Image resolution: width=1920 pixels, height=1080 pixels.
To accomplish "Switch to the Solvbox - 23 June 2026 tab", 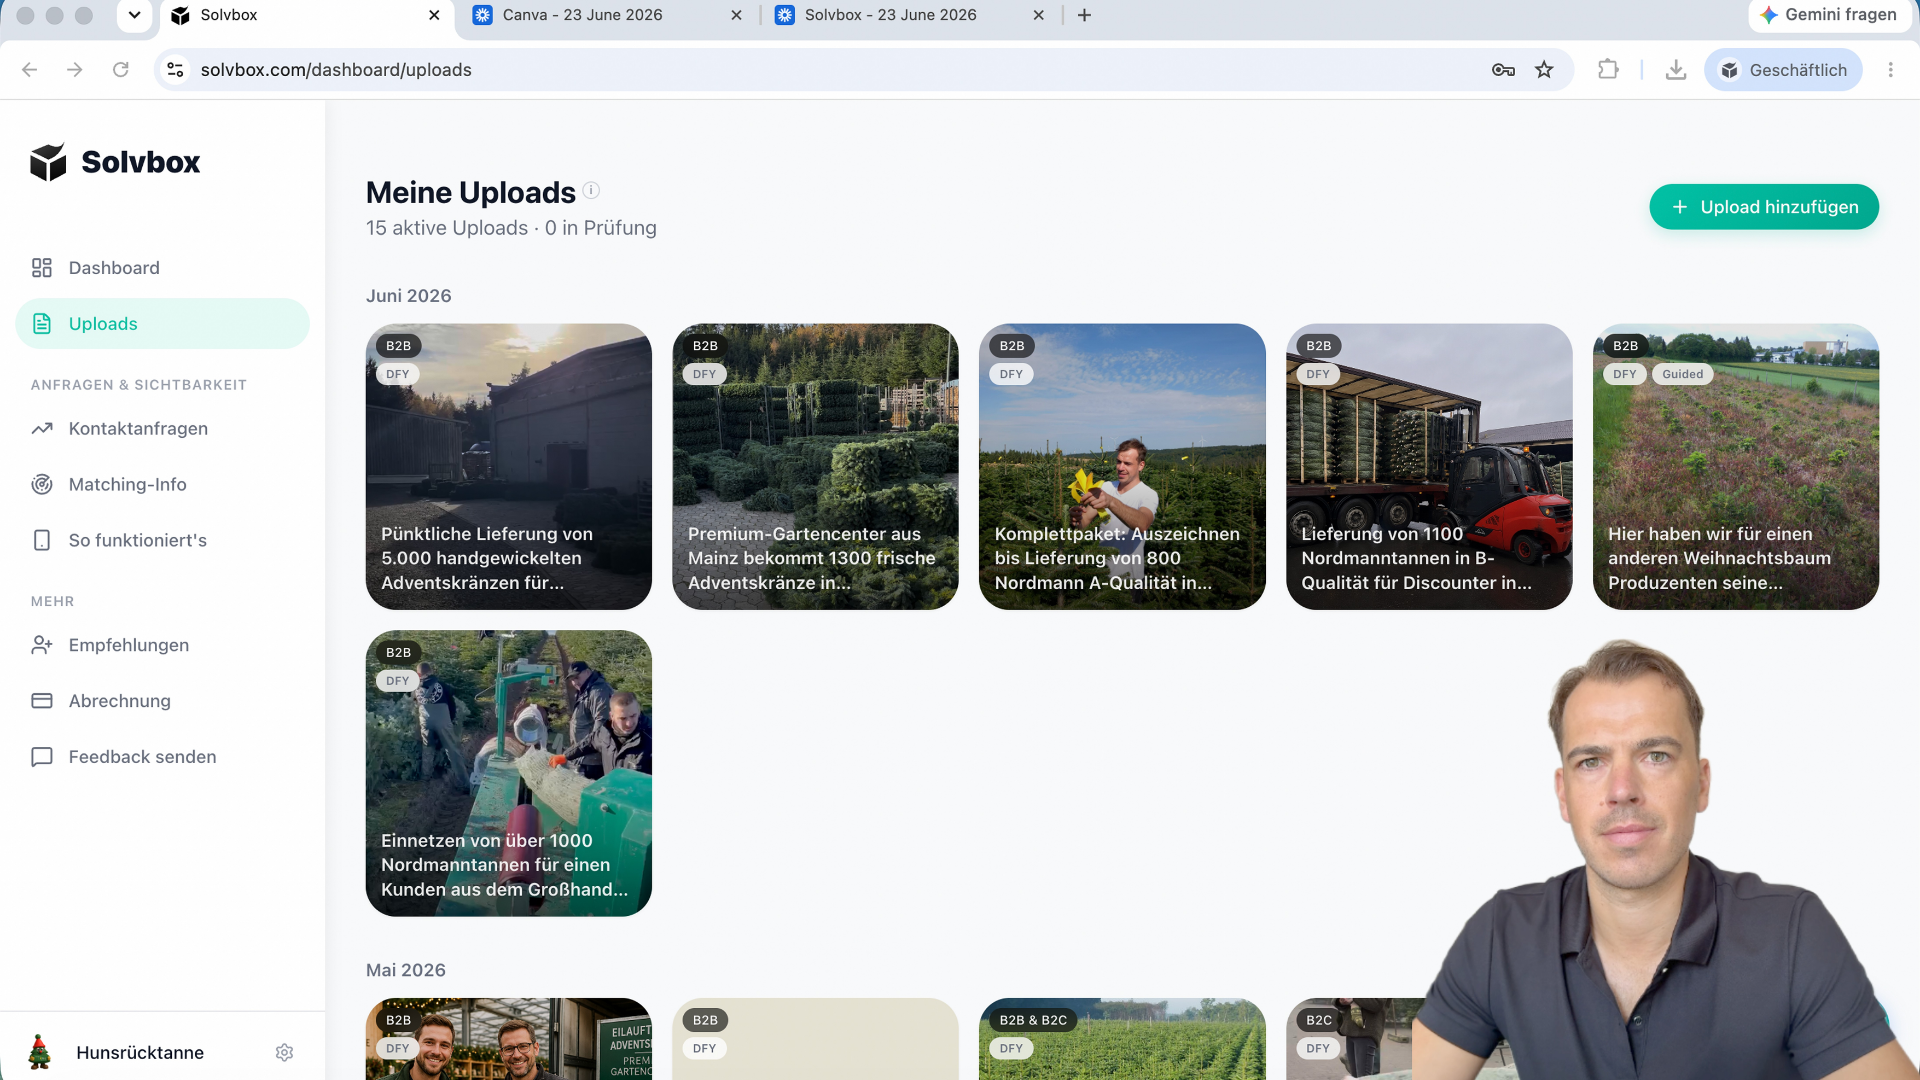I will (x=911, y=15).
